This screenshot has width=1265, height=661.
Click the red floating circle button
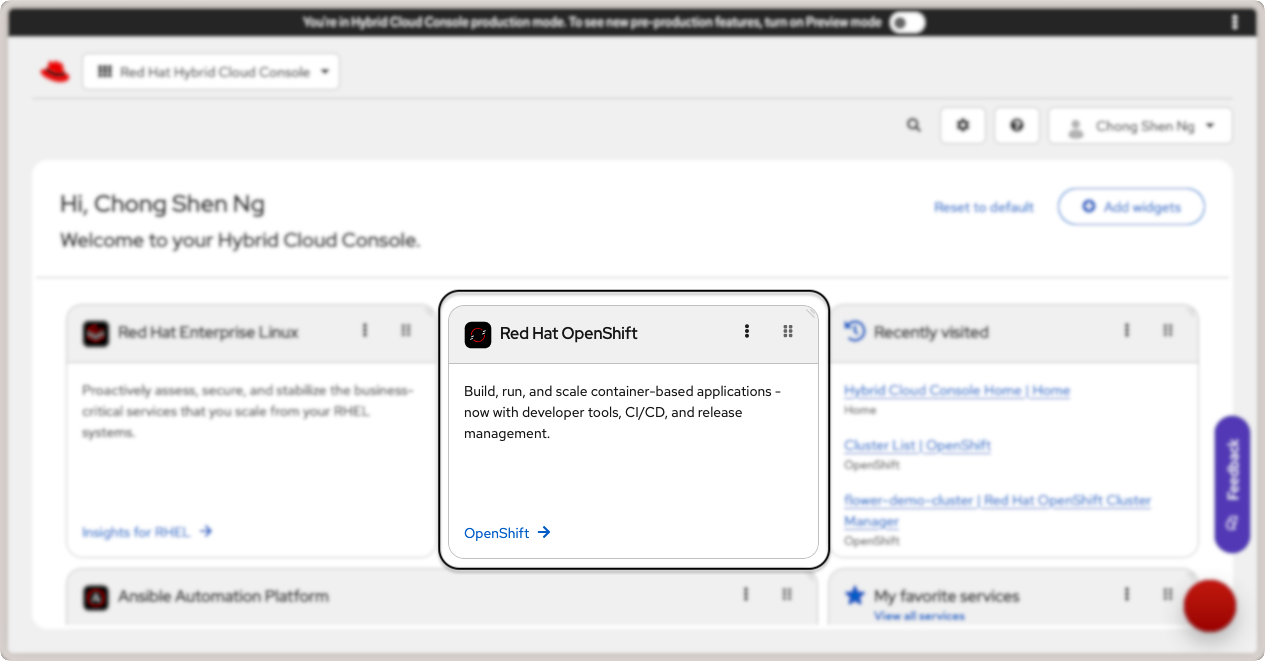[1209, 605]
